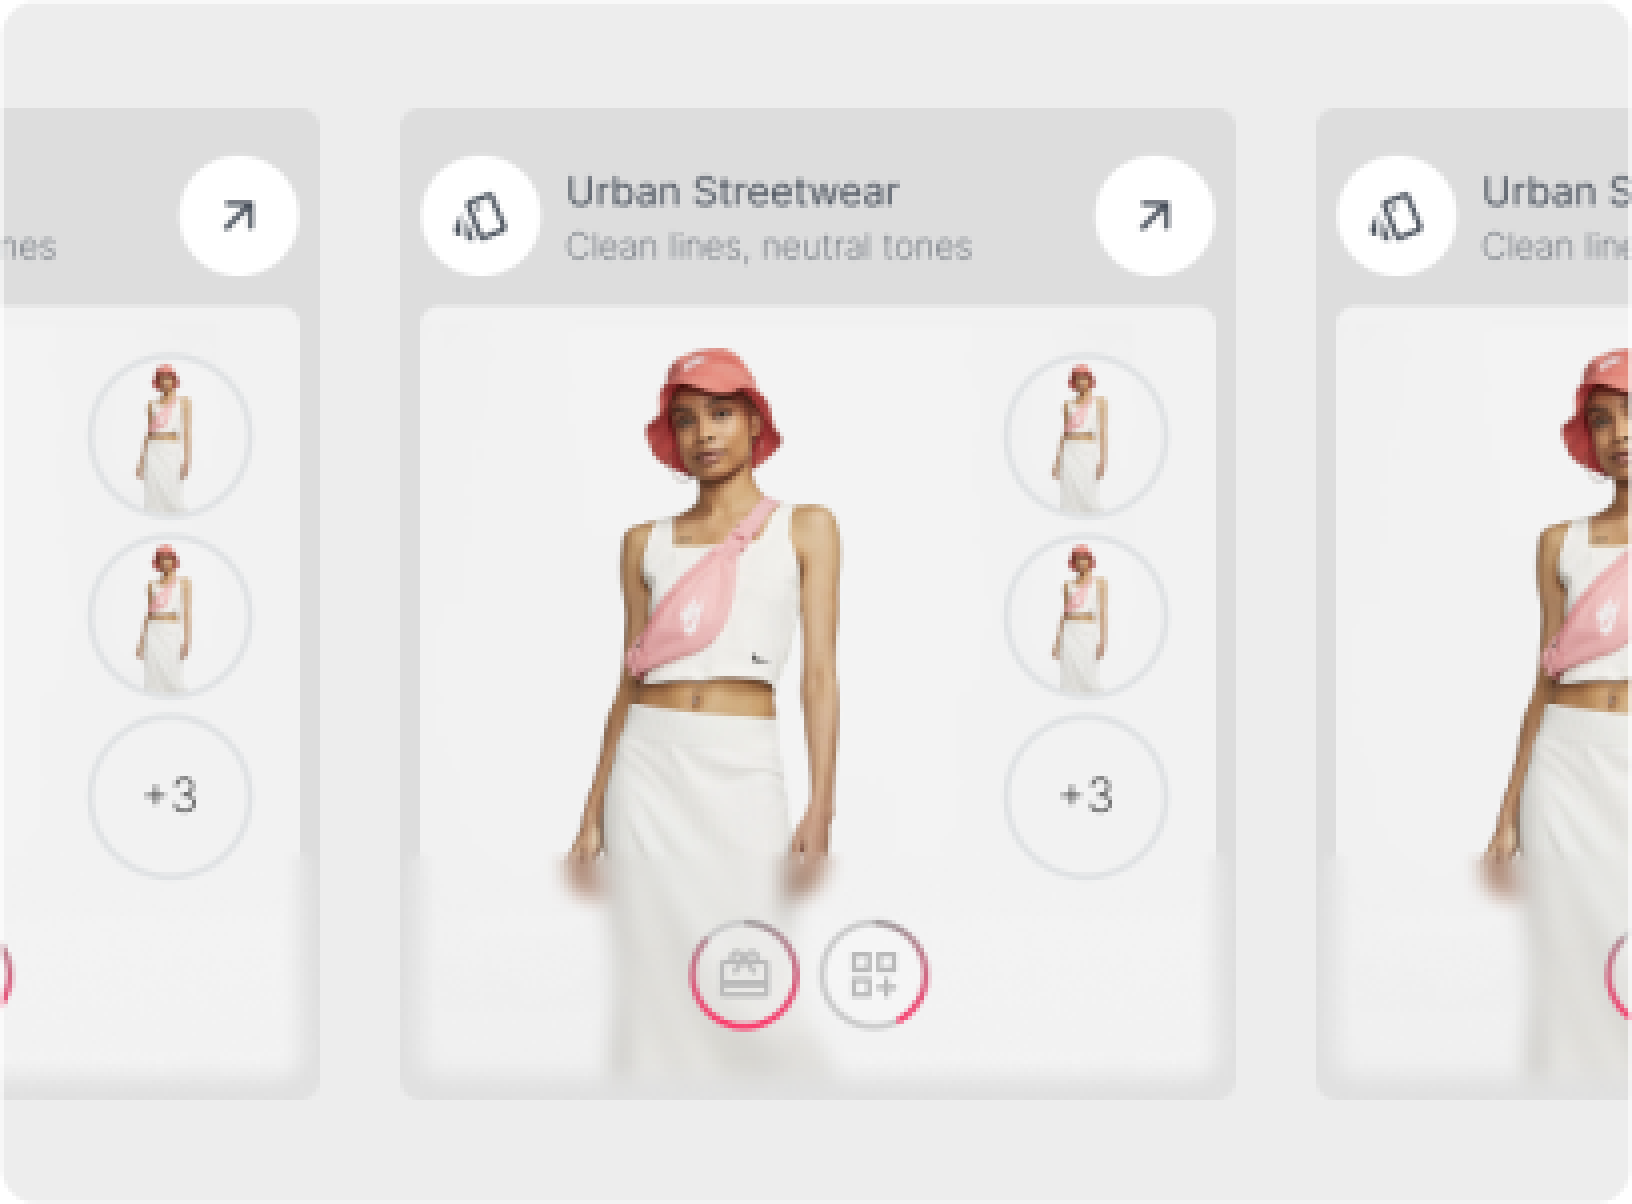Viewport: 1632px width, 1204px height.
Task: Click the right card's phone rotate icon
Action: pos(1397,216)
